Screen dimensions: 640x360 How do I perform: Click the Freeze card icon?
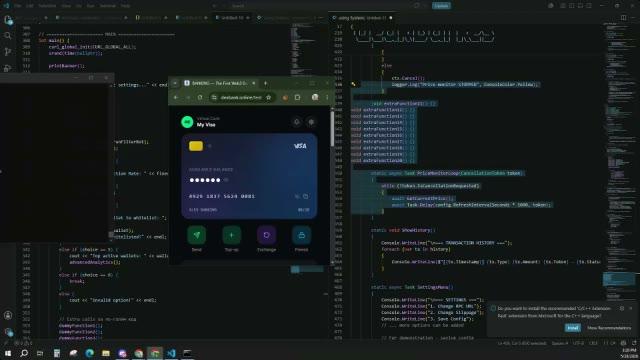[302, 235]
